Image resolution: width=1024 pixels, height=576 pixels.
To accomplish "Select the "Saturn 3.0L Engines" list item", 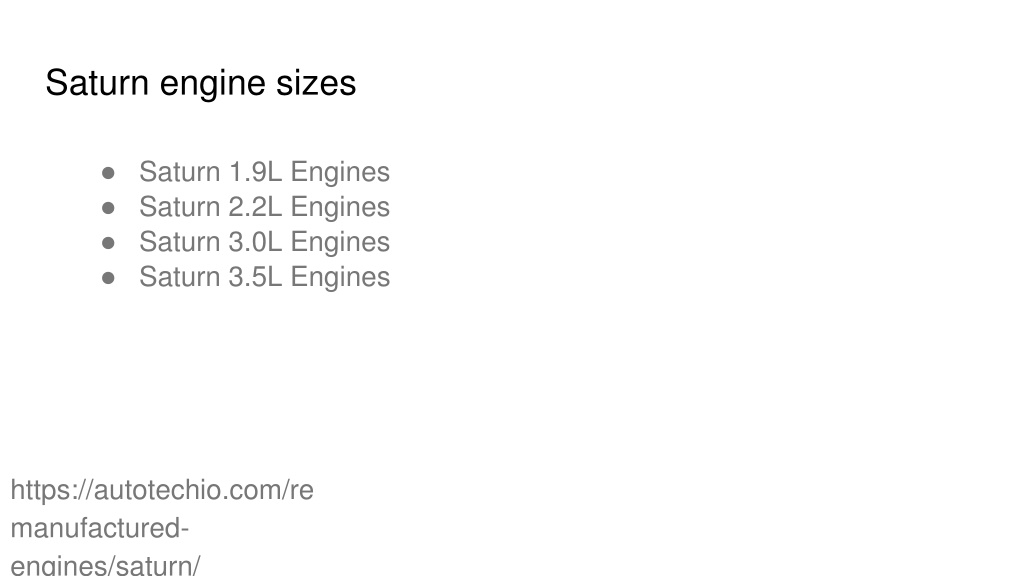I will [264, 242].
